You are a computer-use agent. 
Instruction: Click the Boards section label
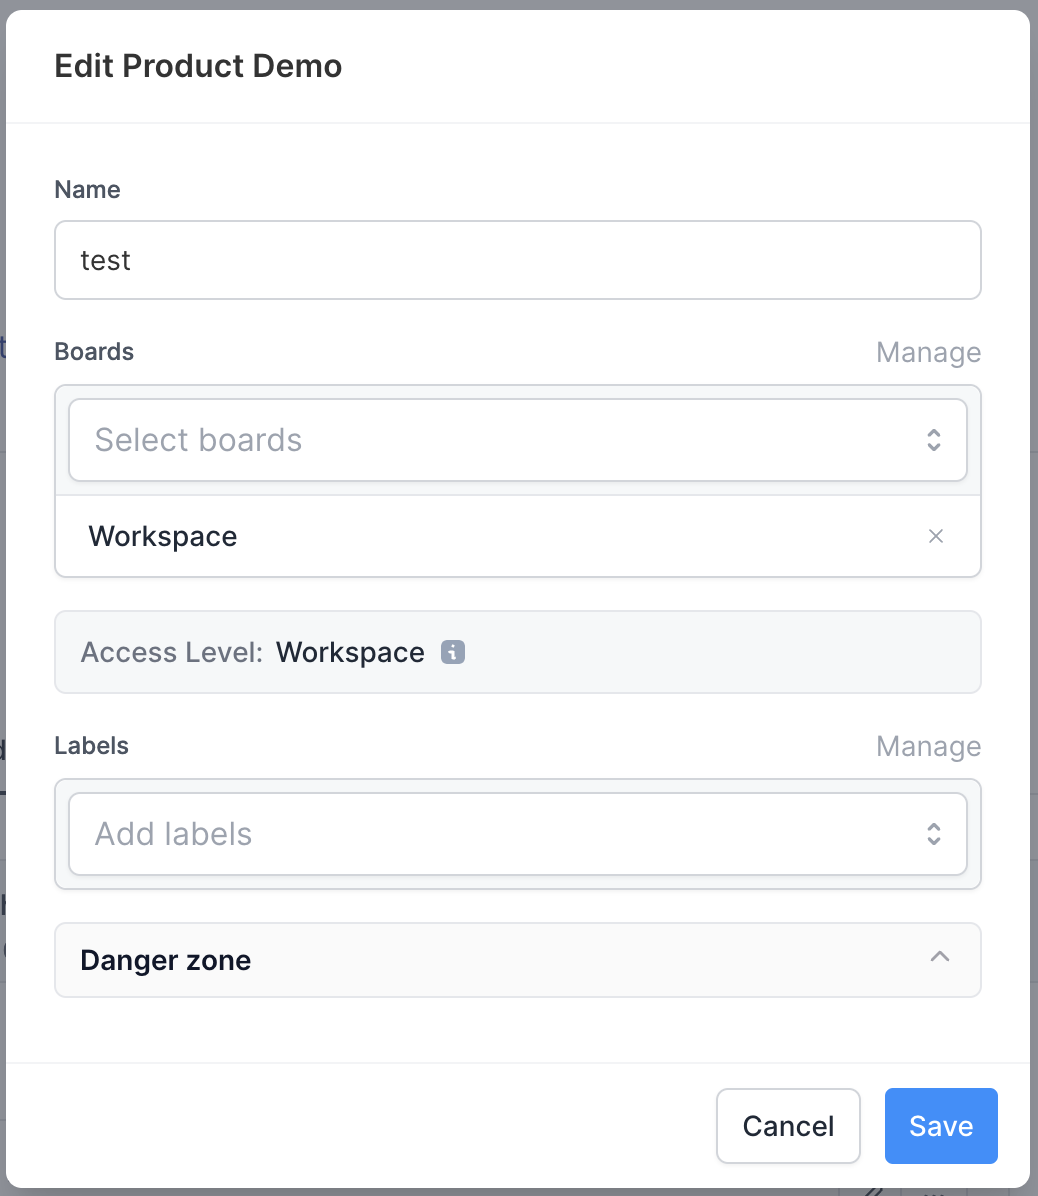(95, 352)
